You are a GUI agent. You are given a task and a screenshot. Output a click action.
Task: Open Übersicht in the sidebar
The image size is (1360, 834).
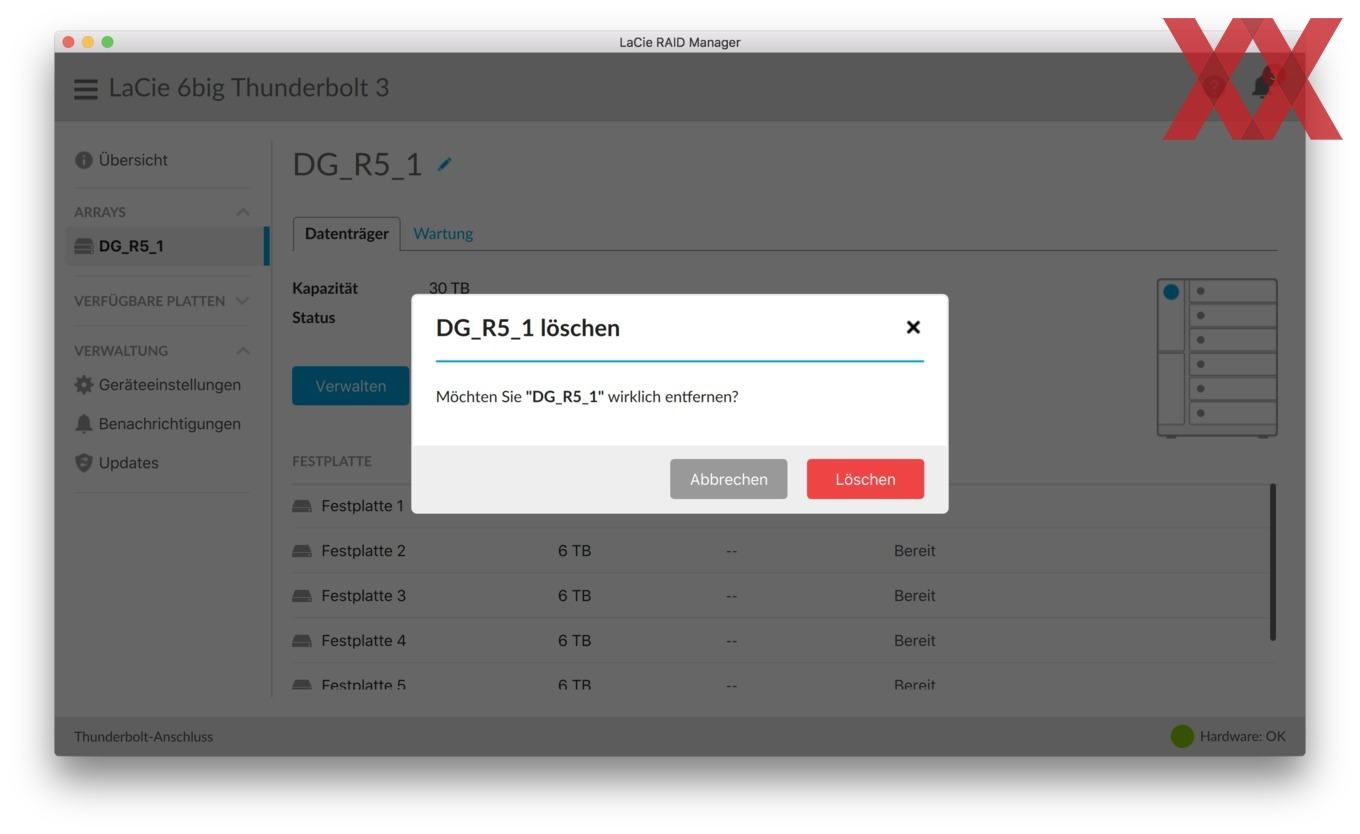(x=122, y=160)
